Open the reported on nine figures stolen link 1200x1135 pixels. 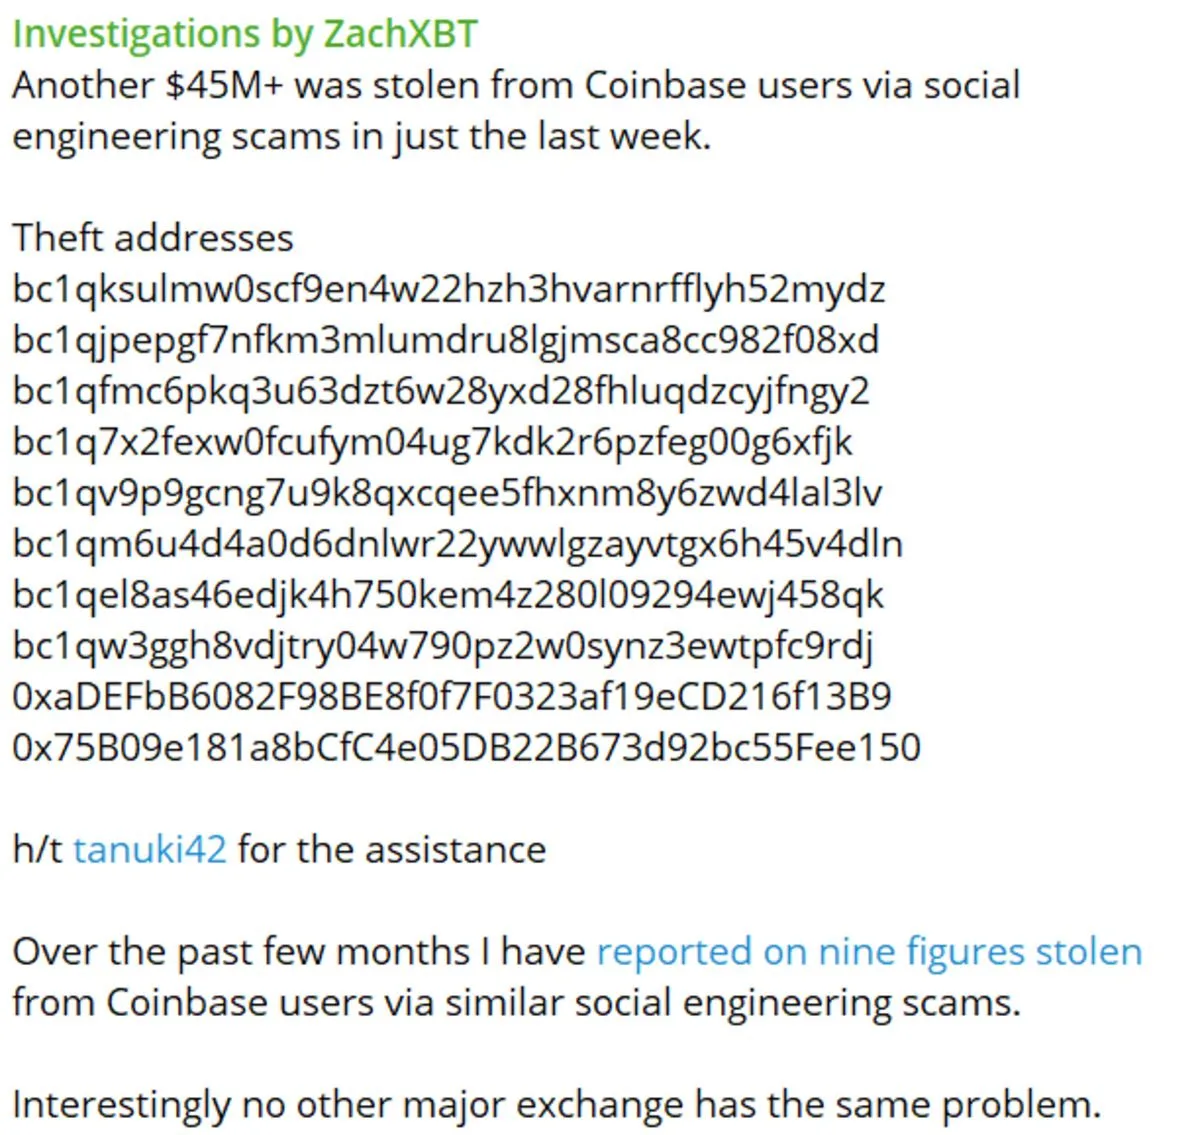pyautogui.click(x=869, y=951)
